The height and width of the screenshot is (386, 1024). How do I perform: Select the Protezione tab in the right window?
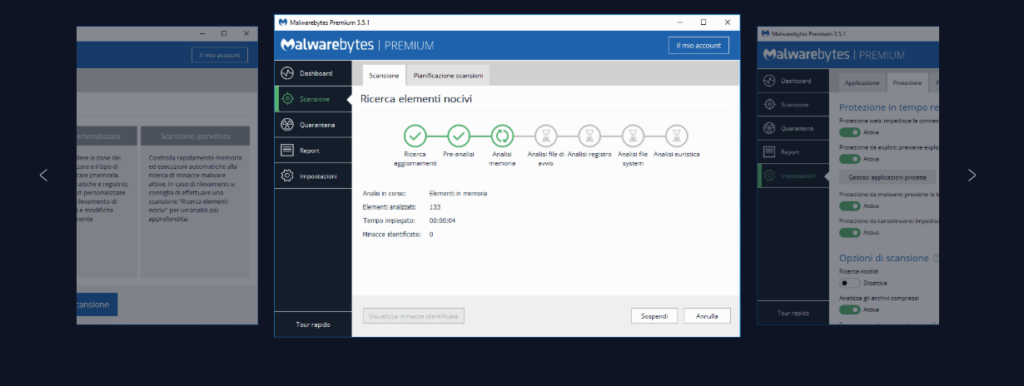coord(907,83)
